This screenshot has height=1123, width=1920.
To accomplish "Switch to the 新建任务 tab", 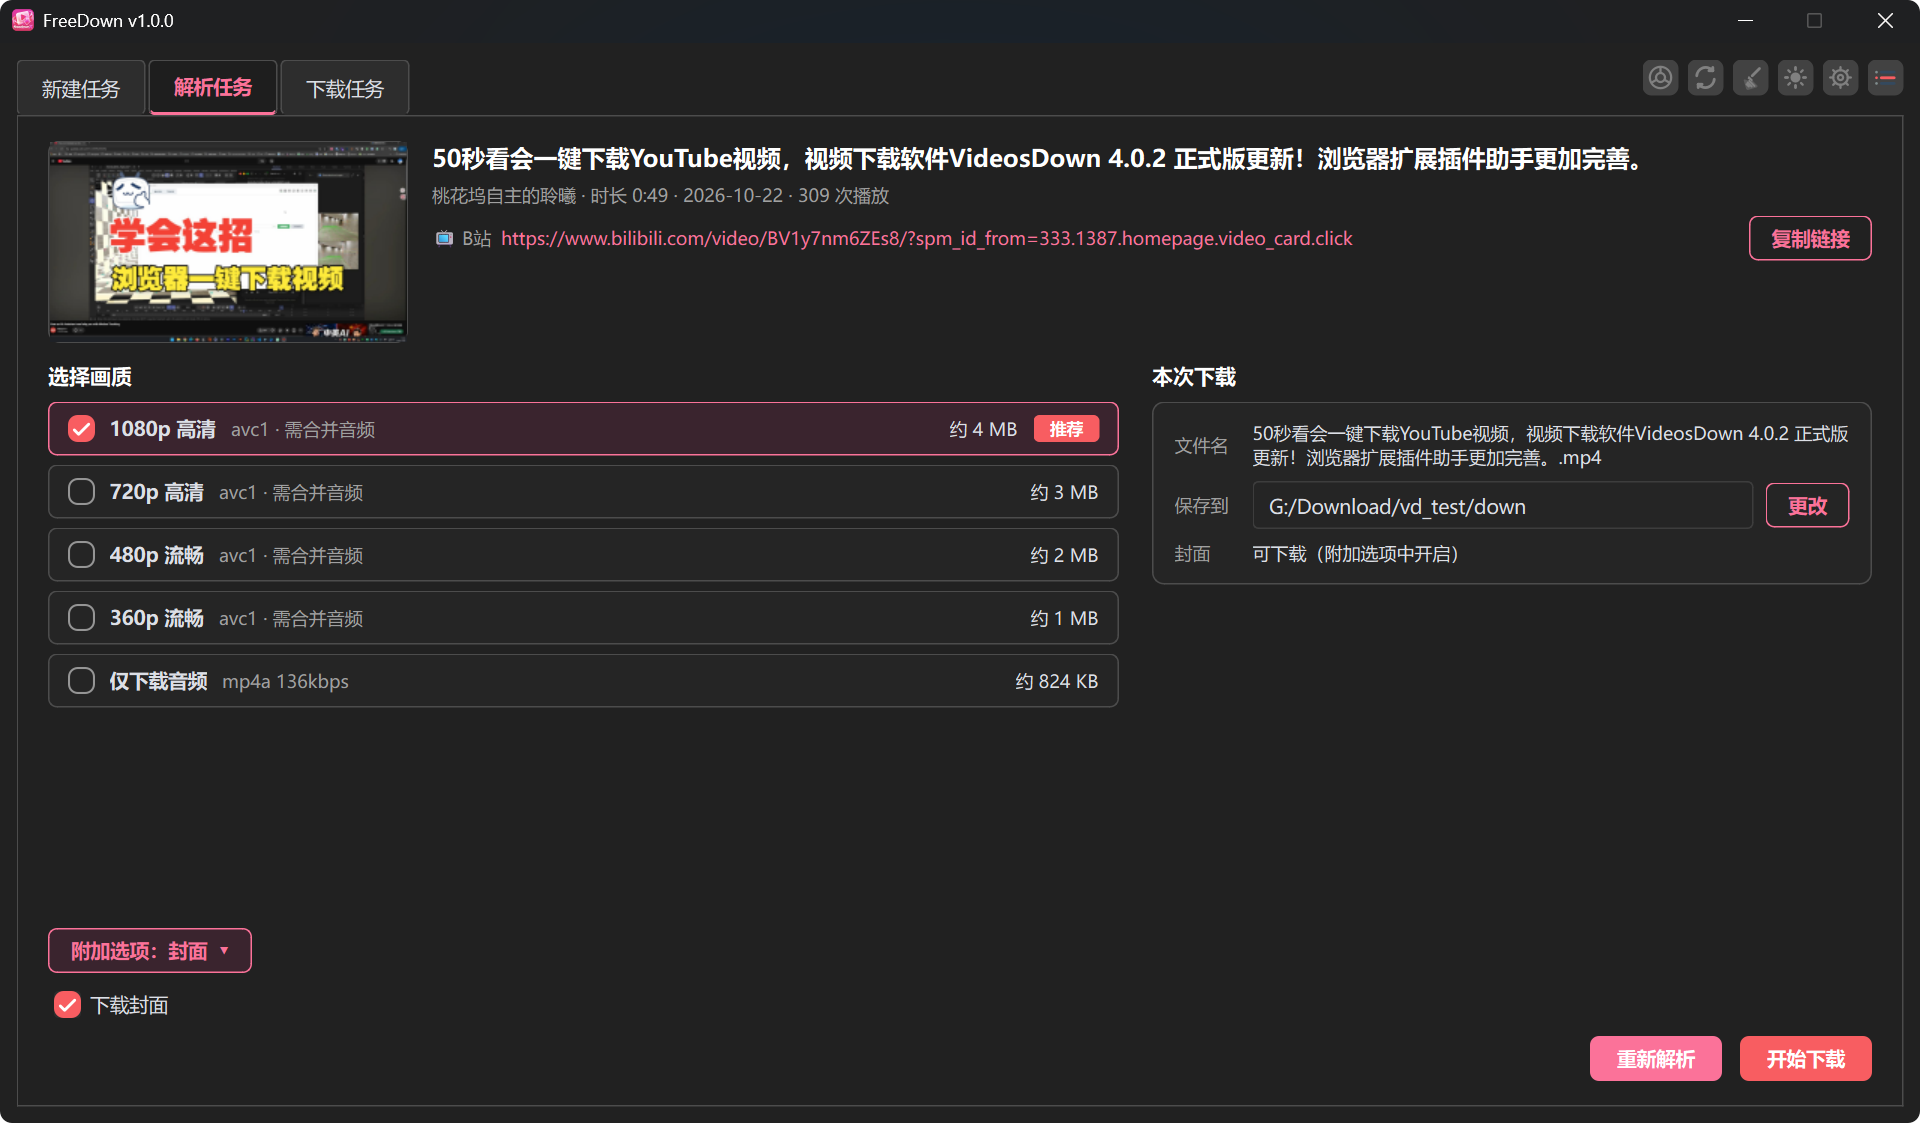I will [x=81, y=89].
